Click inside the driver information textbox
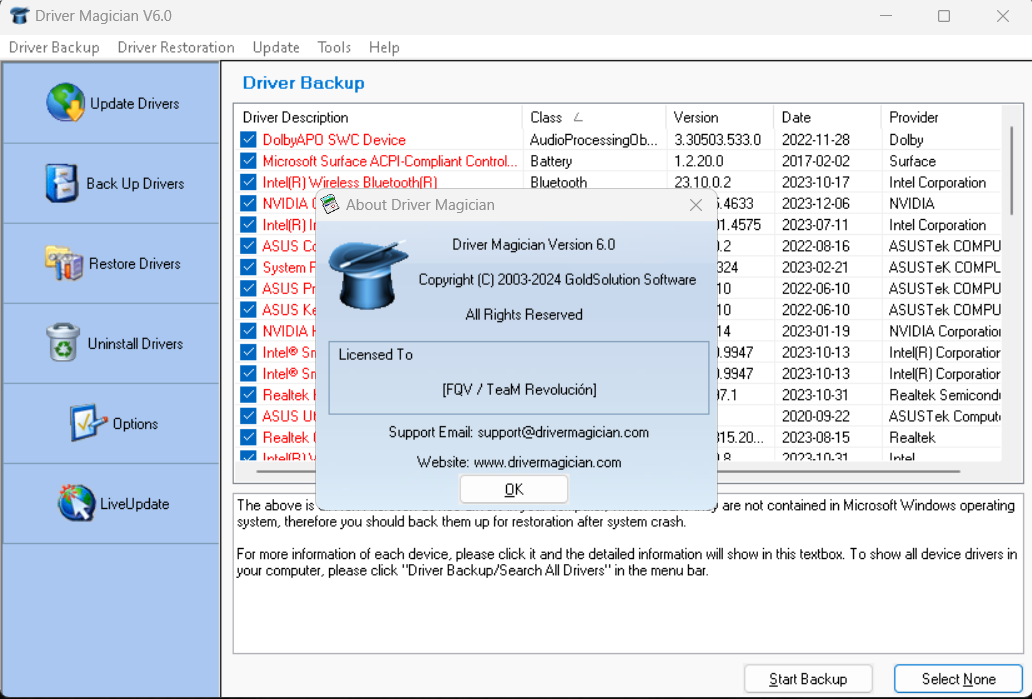 point(628,573)
